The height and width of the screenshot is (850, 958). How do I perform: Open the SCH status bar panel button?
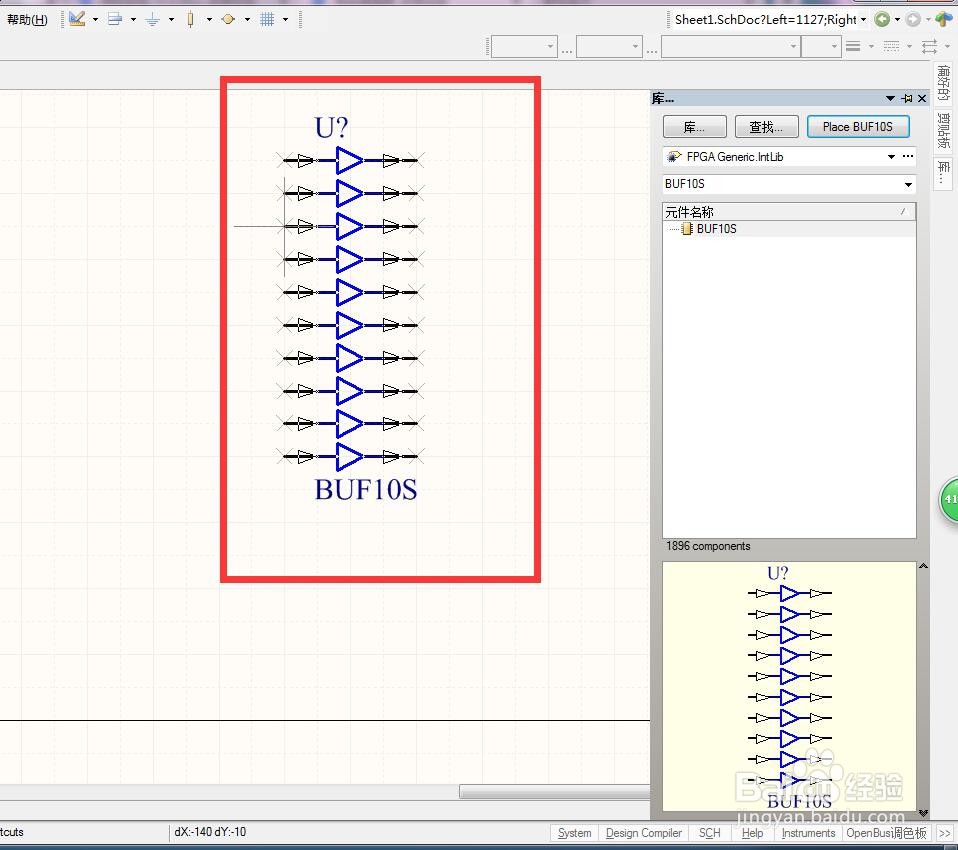coord(709,833)
